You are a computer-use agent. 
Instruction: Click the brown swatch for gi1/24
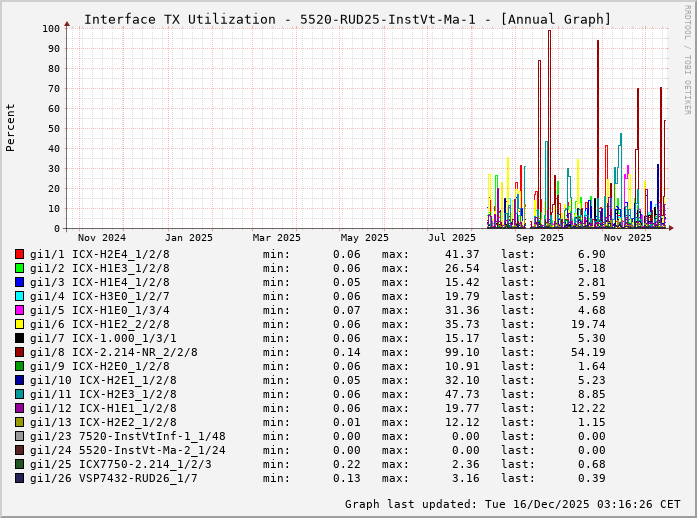19,450
